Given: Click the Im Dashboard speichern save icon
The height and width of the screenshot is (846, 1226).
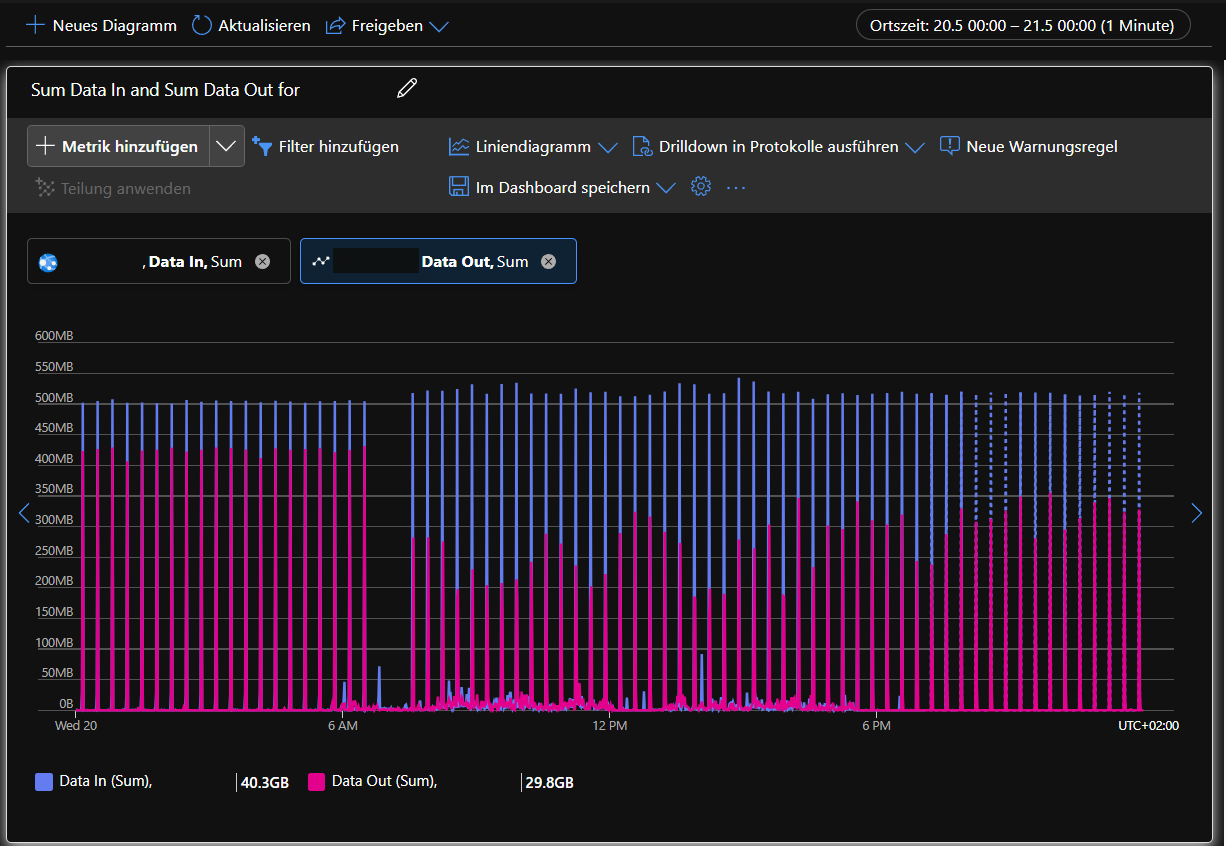Looking at the screenshot, I should point(459,187).
